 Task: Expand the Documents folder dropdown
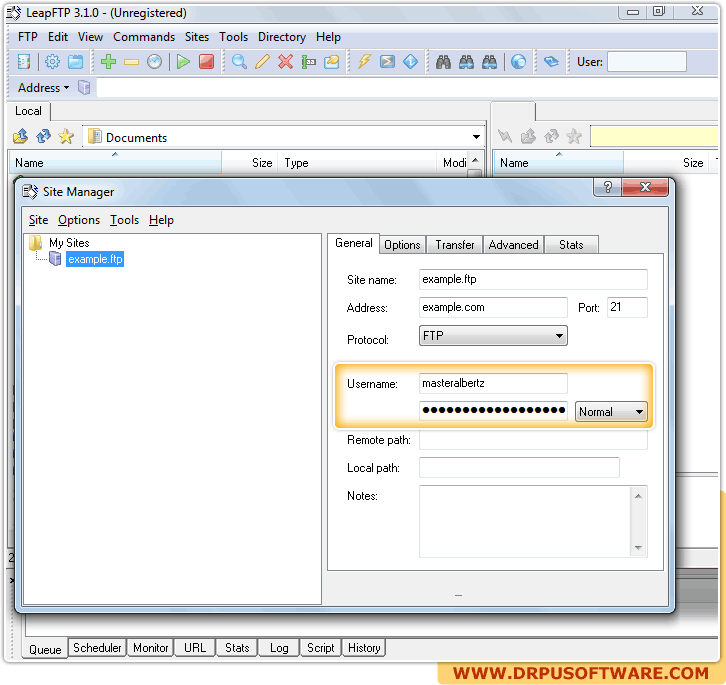coord(476,137)
